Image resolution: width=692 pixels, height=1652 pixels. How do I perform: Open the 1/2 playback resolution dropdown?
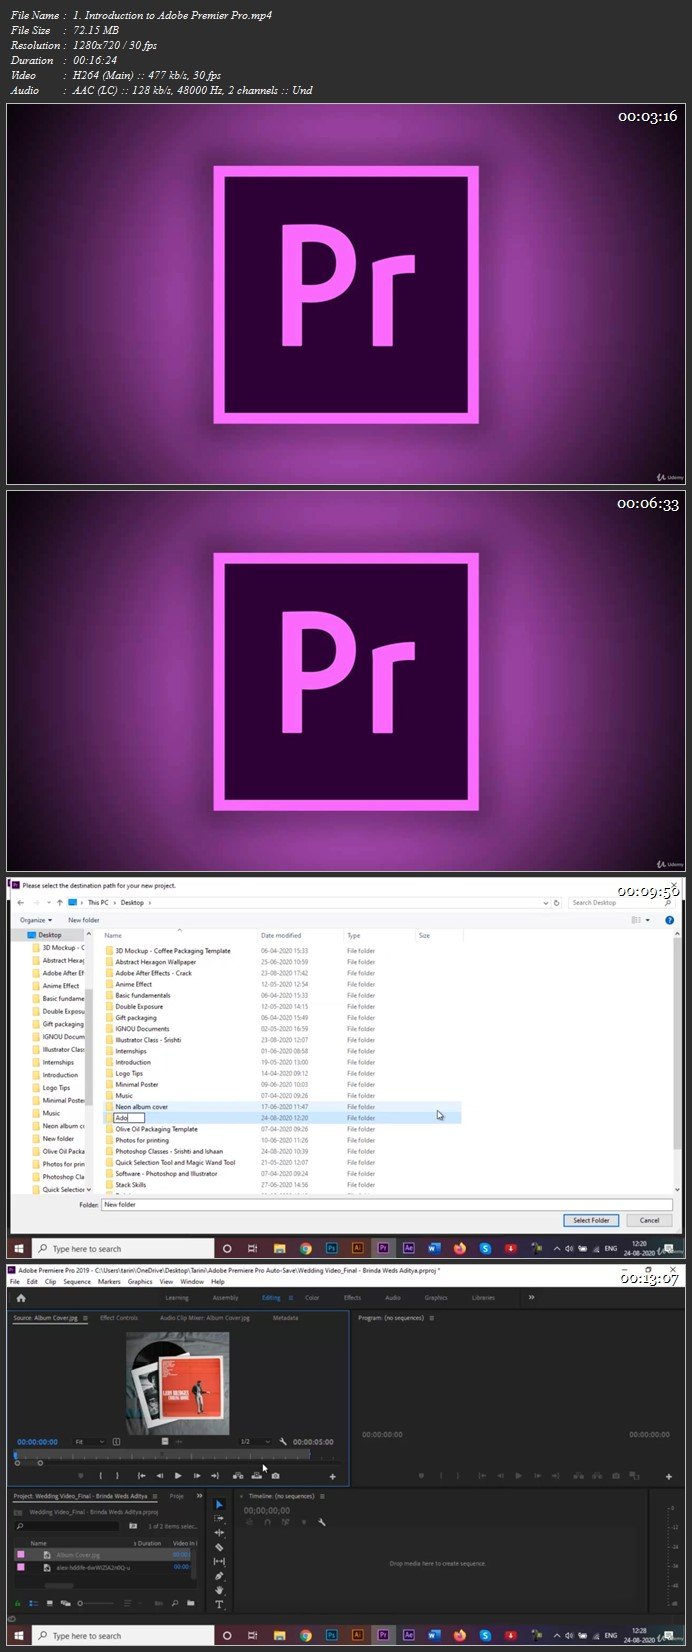(x=254, y=1442)
